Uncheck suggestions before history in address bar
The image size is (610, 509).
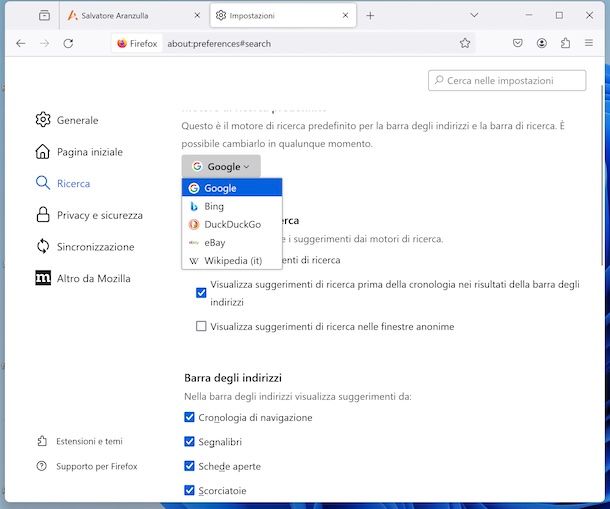(x=201, y=293)
